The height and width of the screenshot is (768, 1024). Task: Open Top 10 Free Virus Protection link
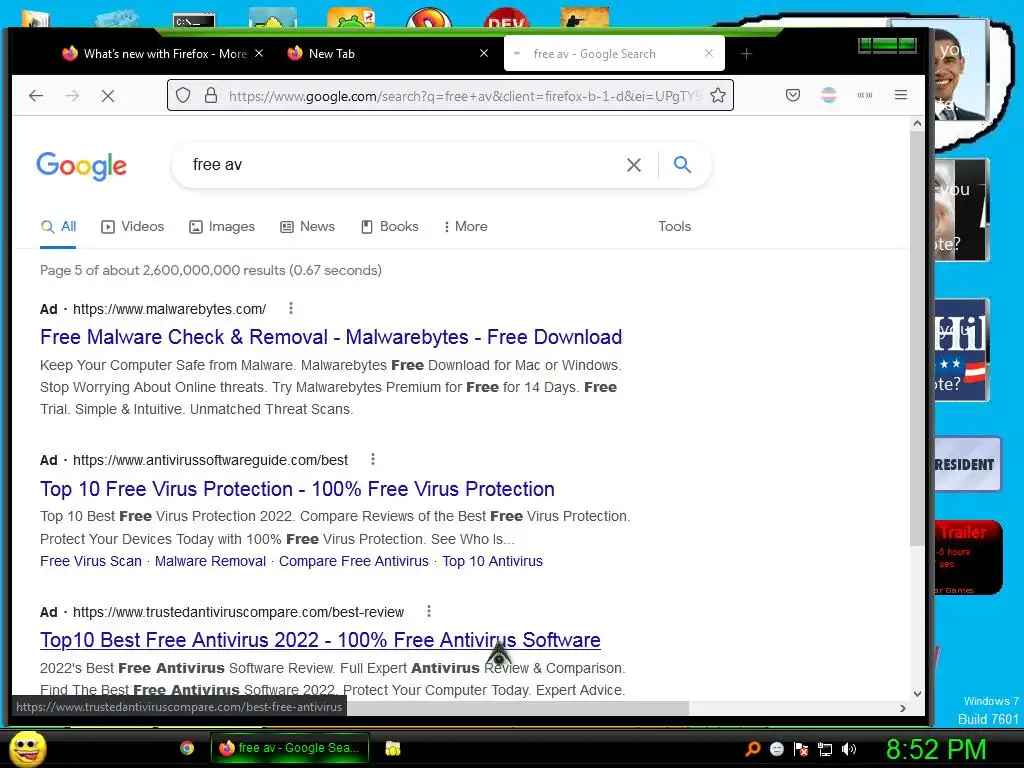click(297, 489)
